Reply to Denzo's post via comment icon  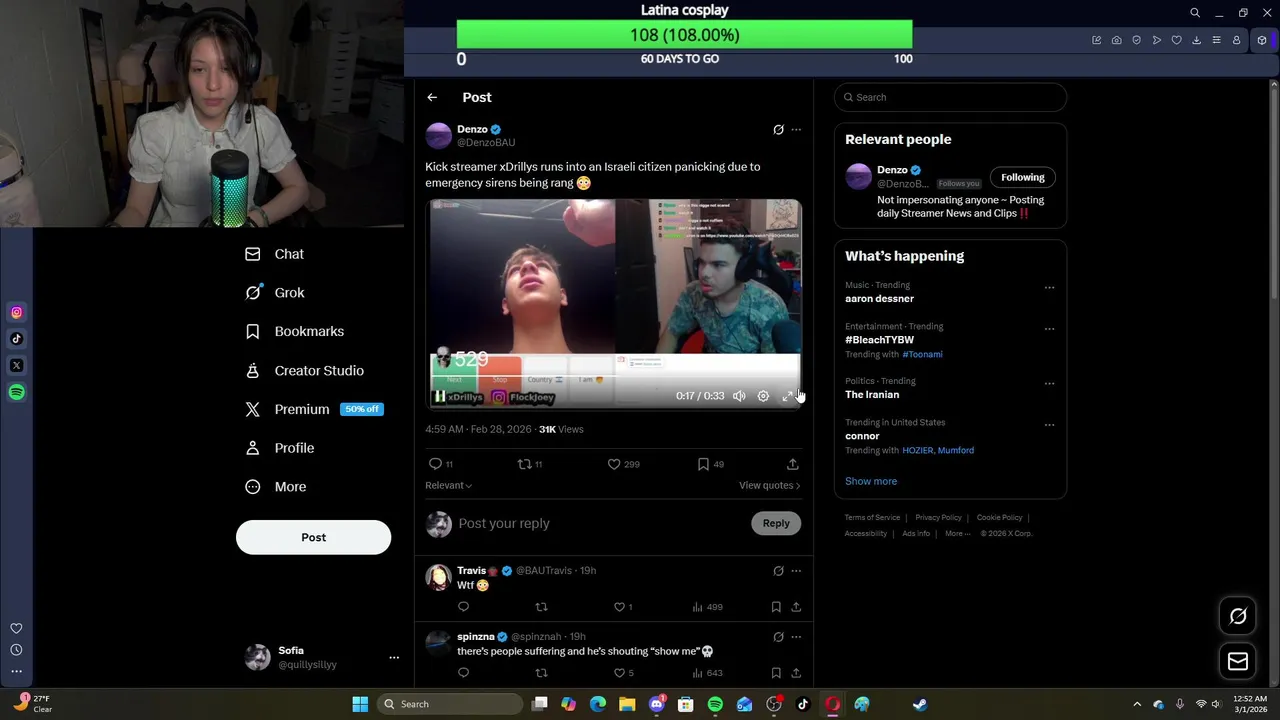point(435,464)
